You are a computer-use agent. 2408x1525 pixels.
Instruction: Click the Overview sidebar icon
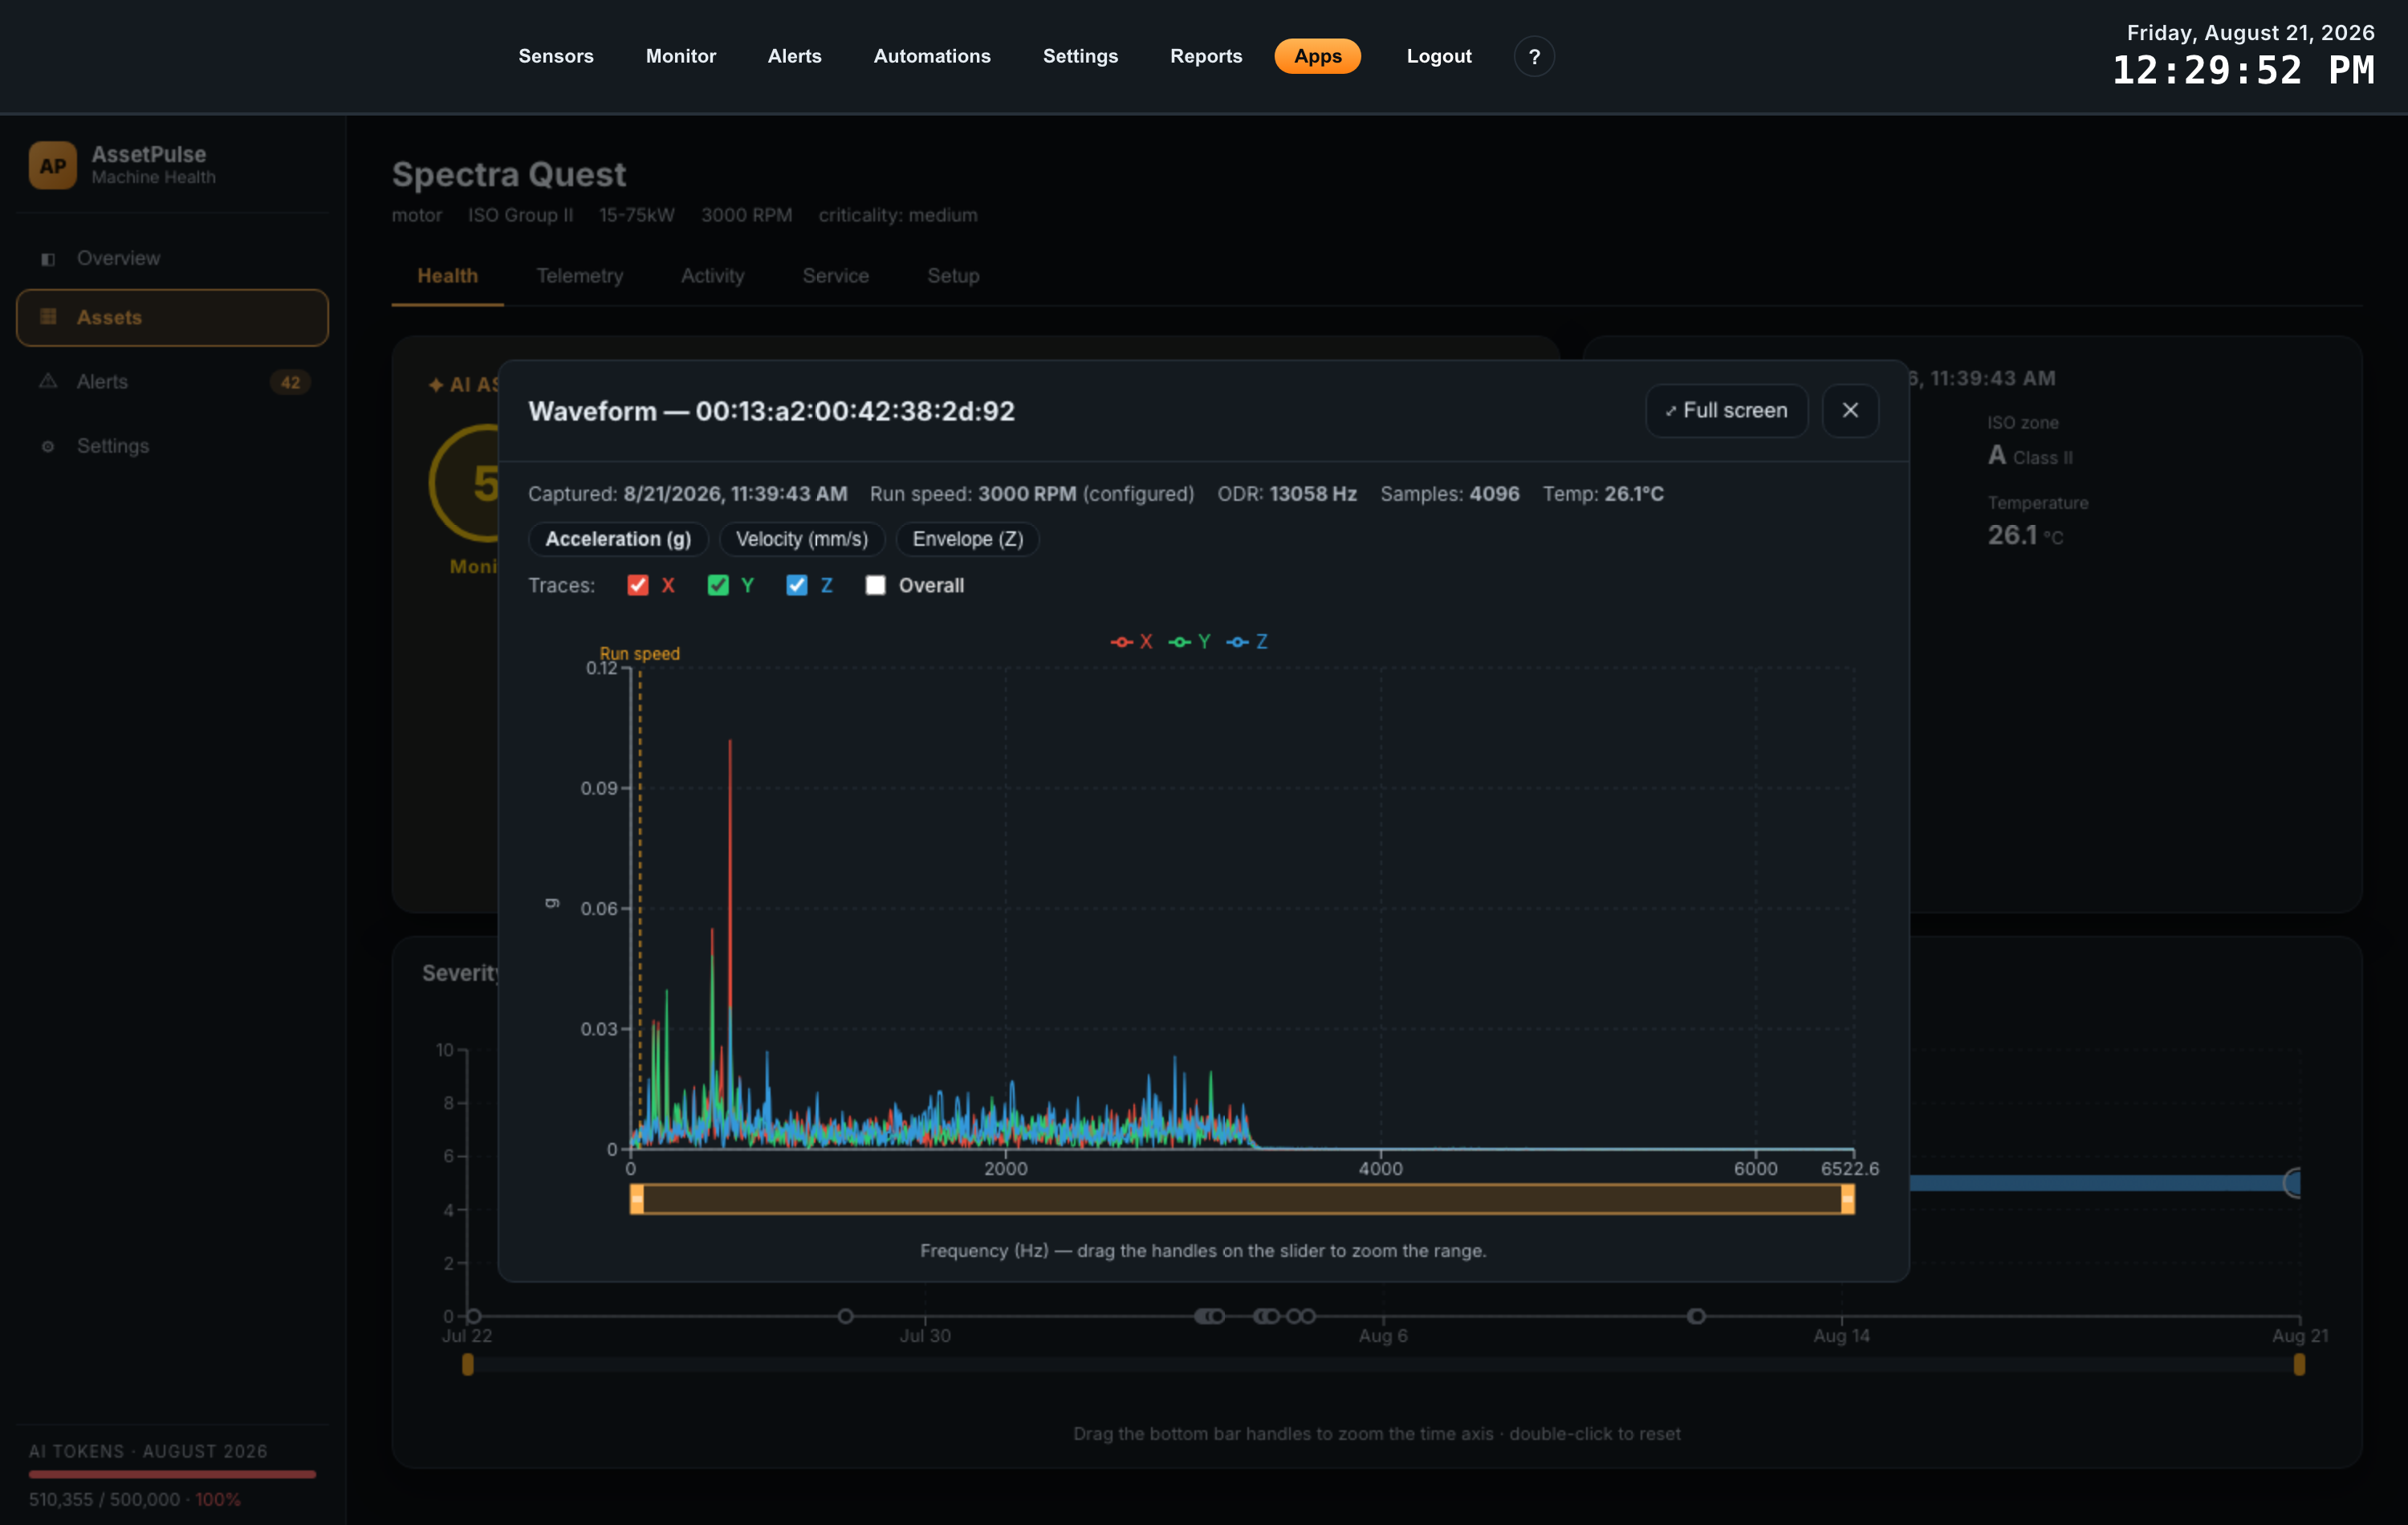coord(47,259)
